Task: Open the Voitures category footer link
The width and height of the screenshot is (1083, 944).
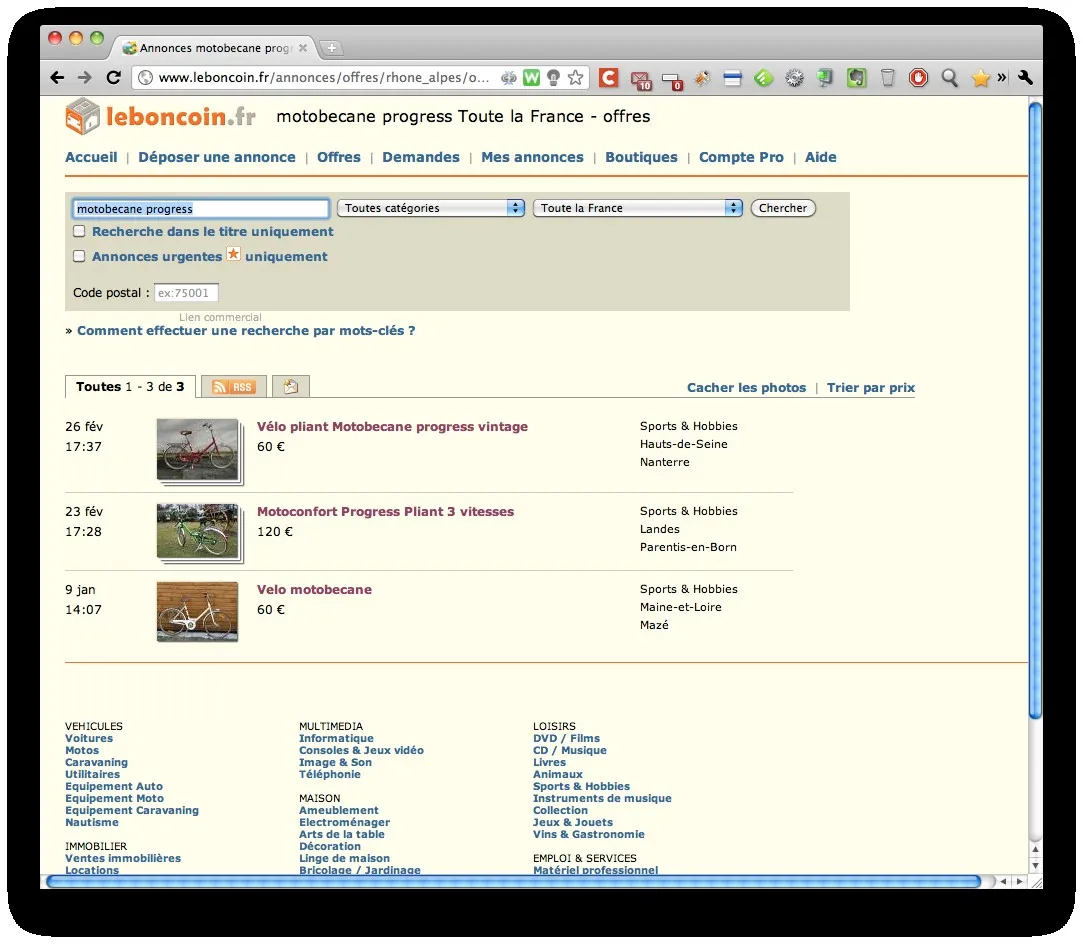Action: point(88,738)
